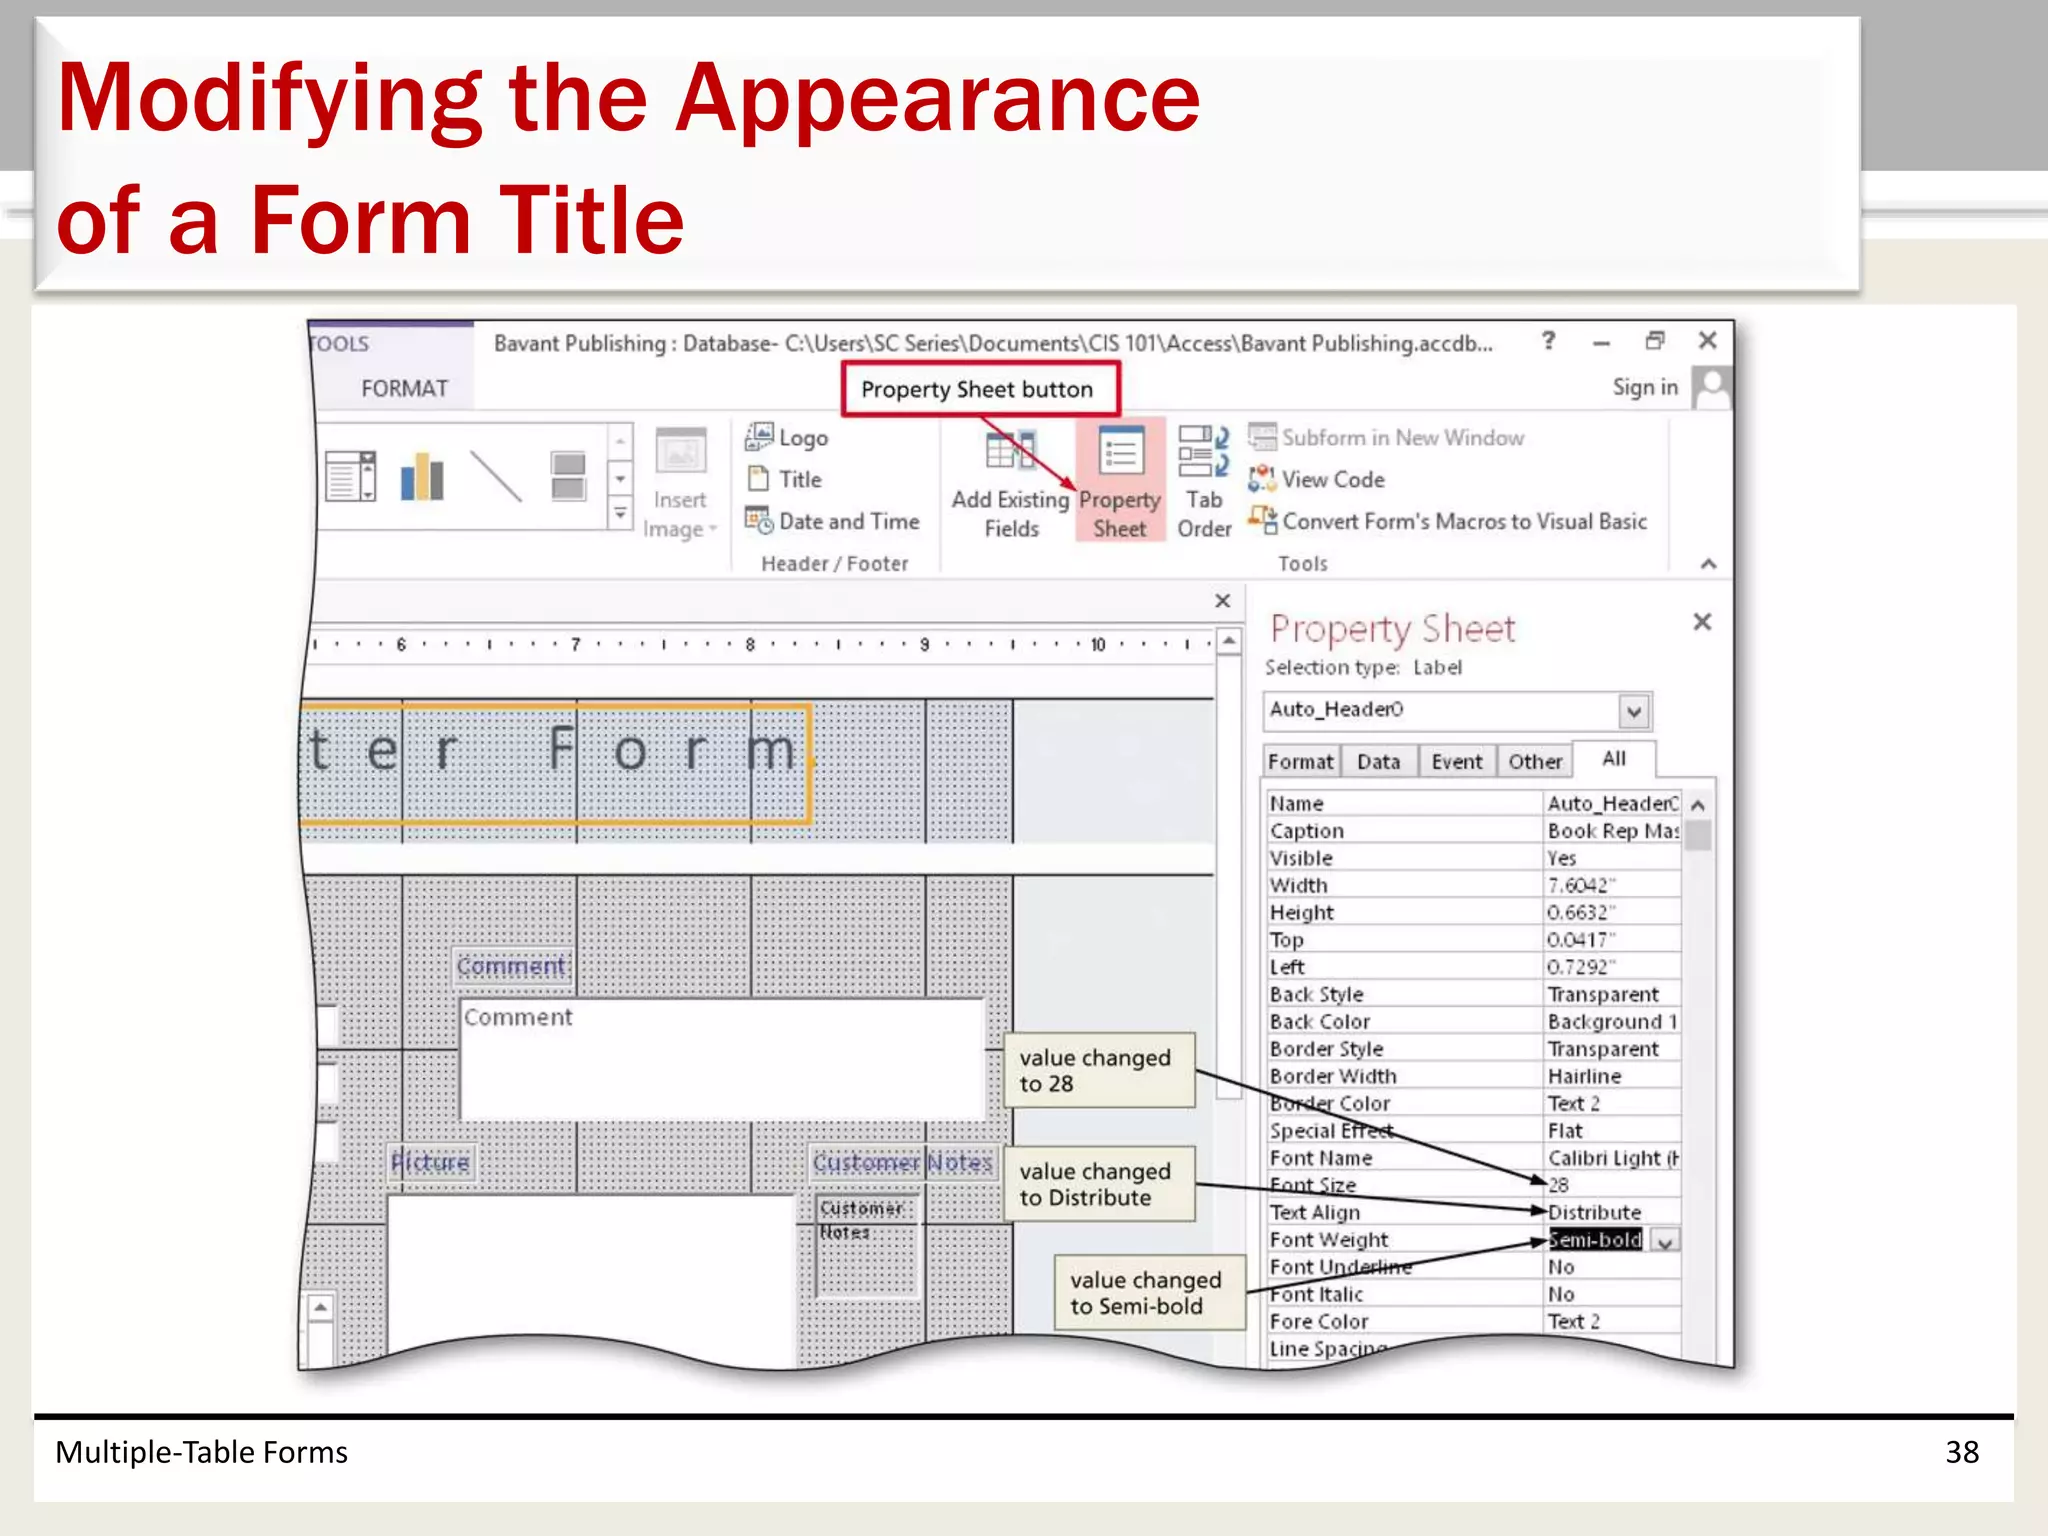Switch to the Format tab in Property Sheet
Image resolution: width=2048 pixels, height=1536 pixels.
pyautogui.click(x=1300, y=762)
